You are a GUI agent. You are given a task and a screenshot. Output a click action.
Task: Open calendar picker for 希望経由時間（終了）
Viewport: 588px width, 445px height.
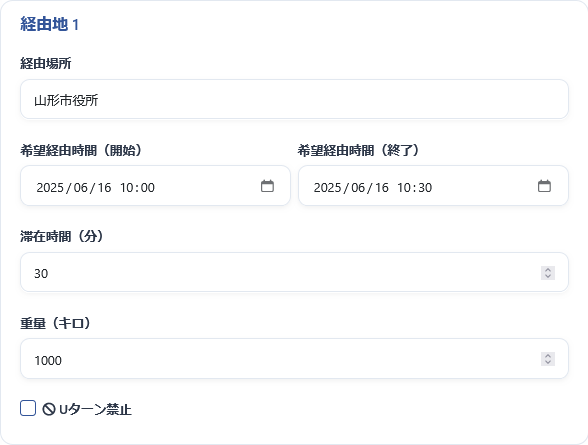click(x=544, y=186)
